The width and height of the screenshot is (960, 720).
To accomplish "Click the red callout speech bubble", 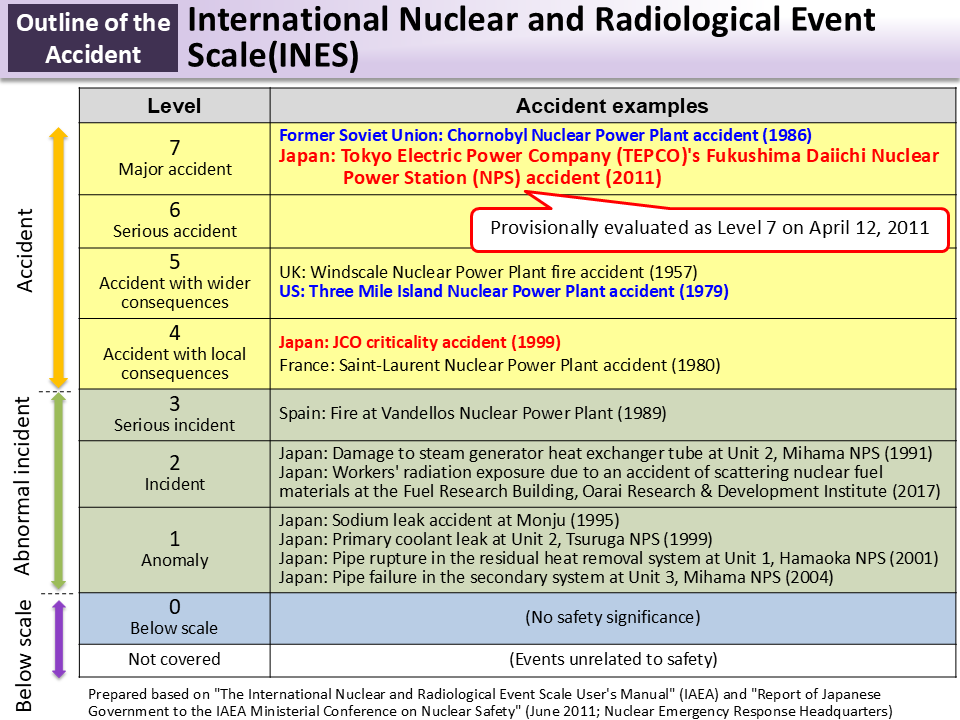I will click(710, 228).
